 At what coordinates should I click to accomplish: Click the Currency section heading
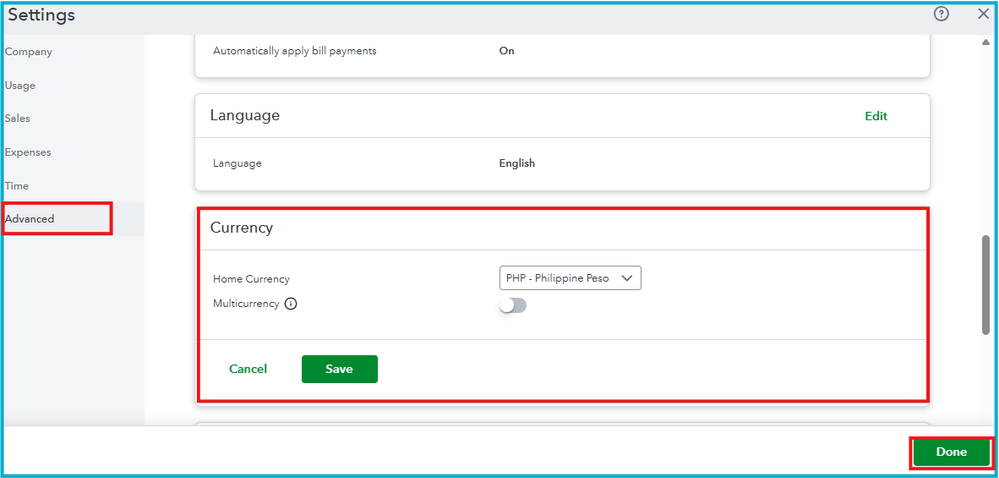click(241, 228)
